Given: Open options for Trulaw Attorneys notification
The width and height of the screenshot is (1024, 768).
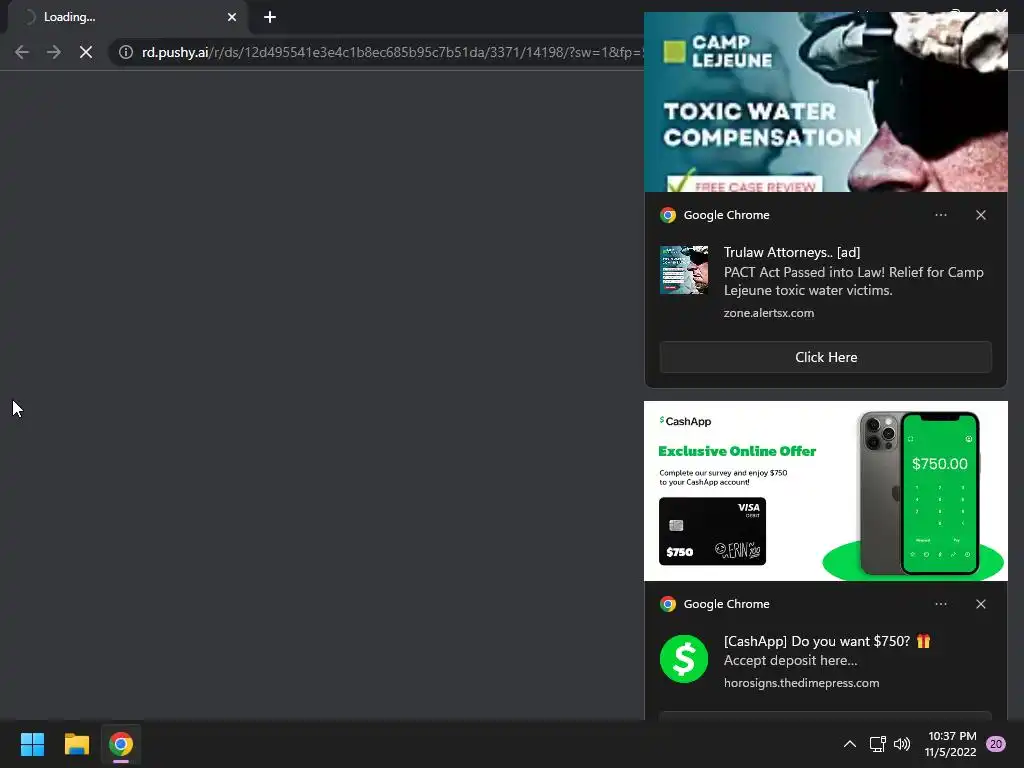Looking at the screenshot, I should pyautogui.click(x=940, y=215).
